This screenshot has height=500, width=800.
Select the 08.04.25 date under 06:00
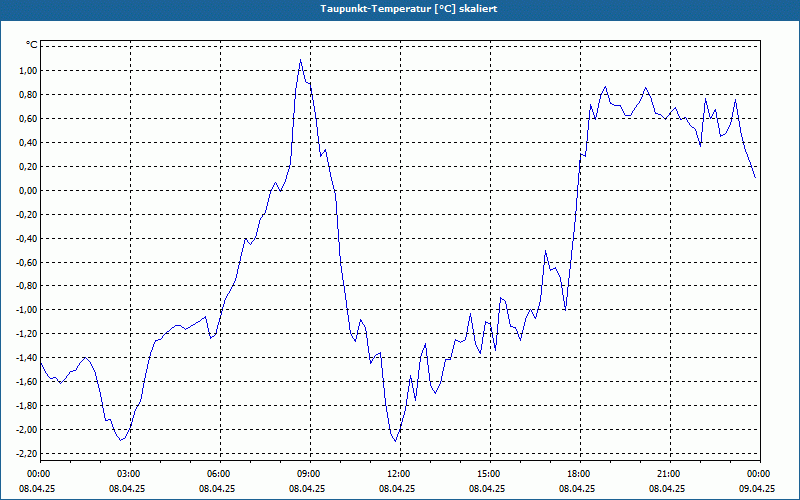pyautogui.click(x=217, y=488)
